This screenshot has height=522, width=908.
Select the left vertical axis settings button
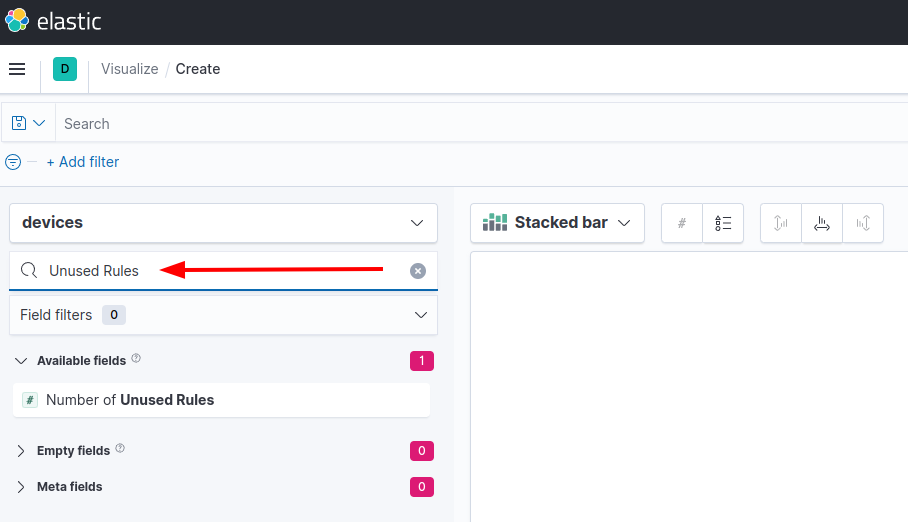coord(781,223)
